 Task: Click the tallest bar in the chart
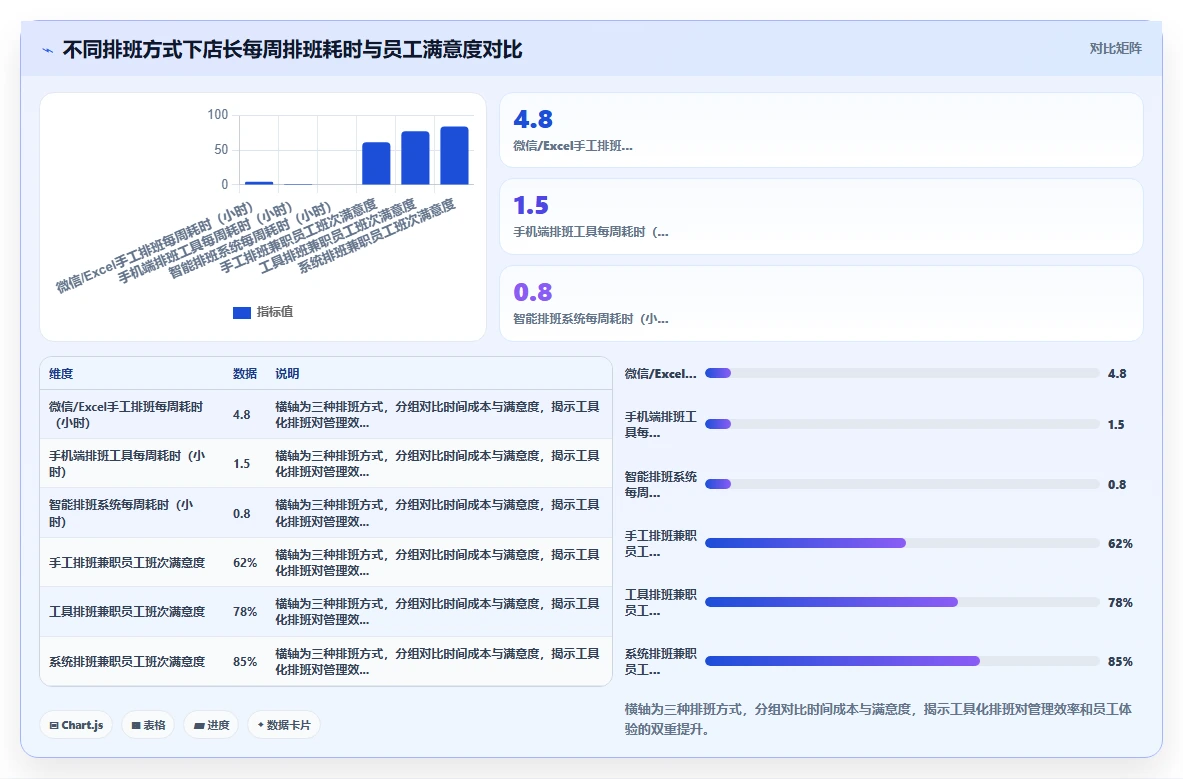click(454, 155)
